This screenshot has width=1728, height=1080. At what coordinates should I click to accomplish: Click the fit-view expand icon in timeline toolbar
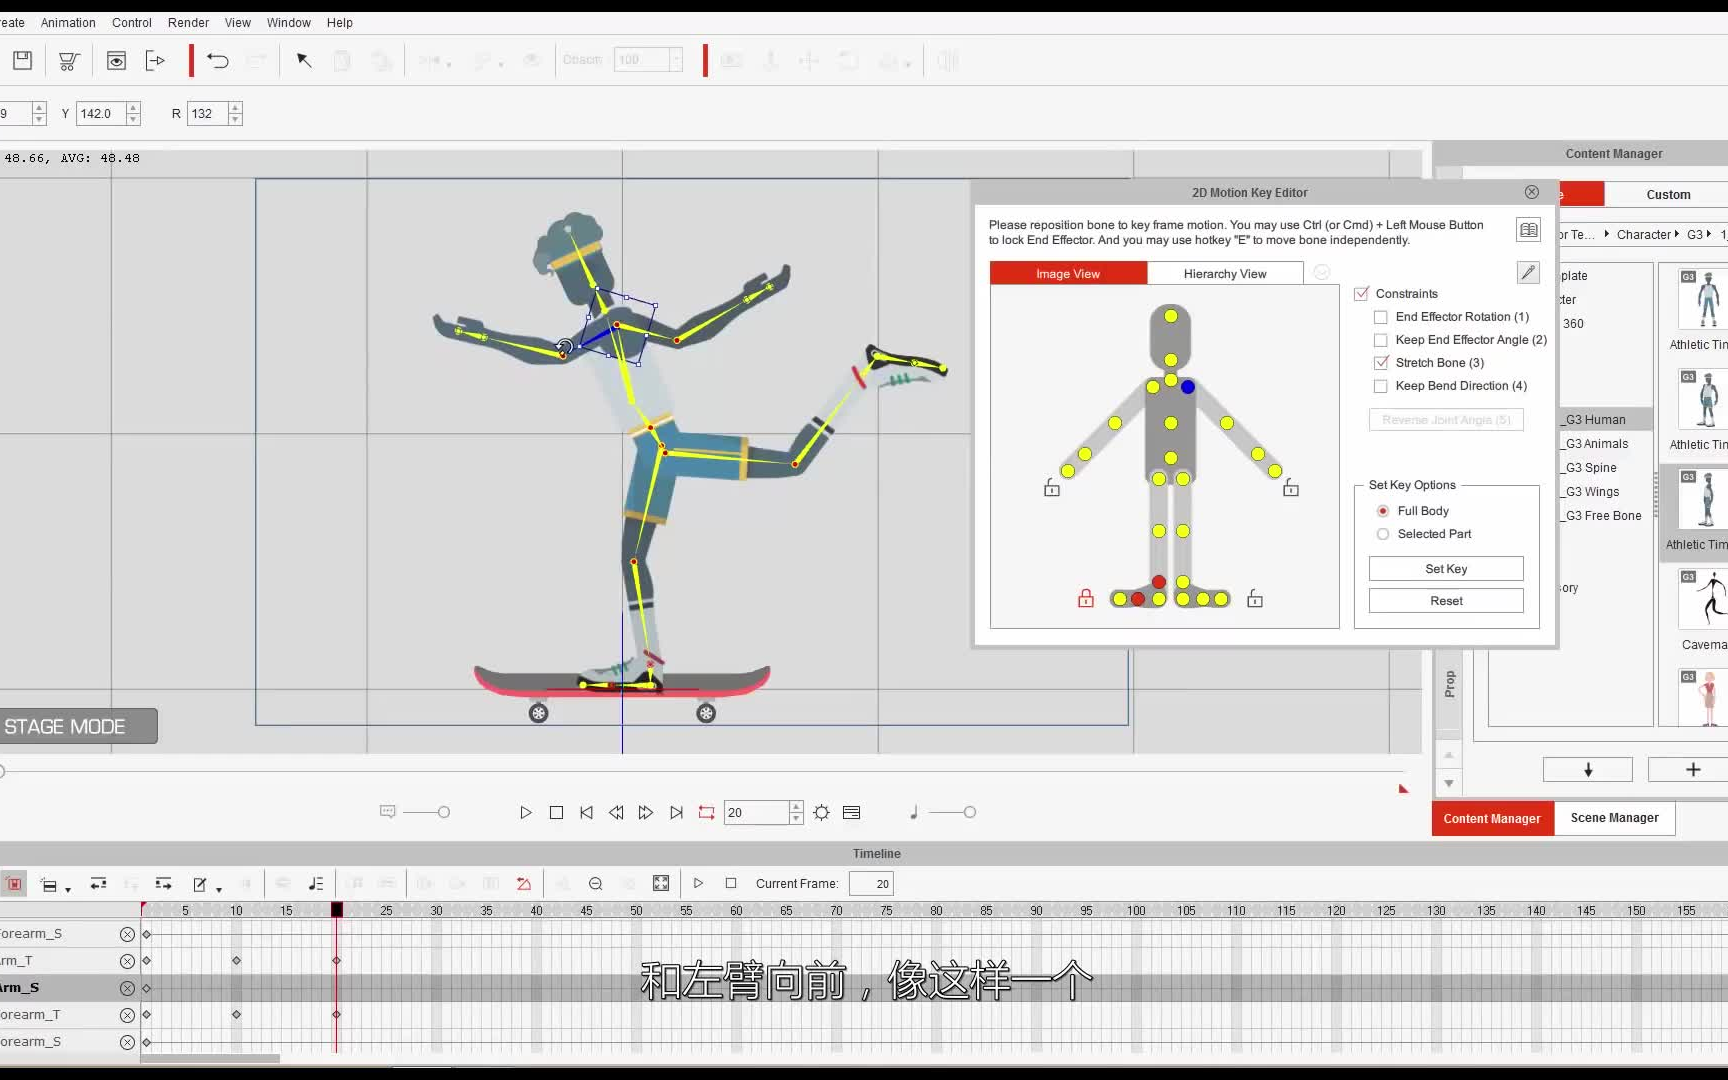(661, 884)
